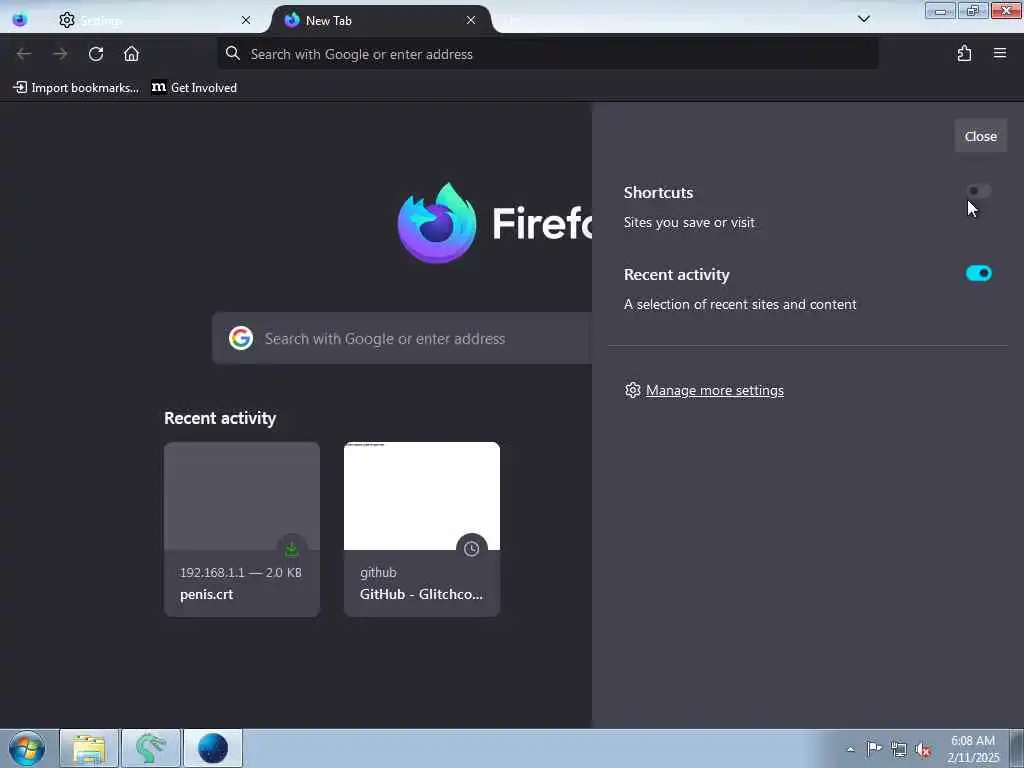Go back using the back arrow

(x=24, y=54)
